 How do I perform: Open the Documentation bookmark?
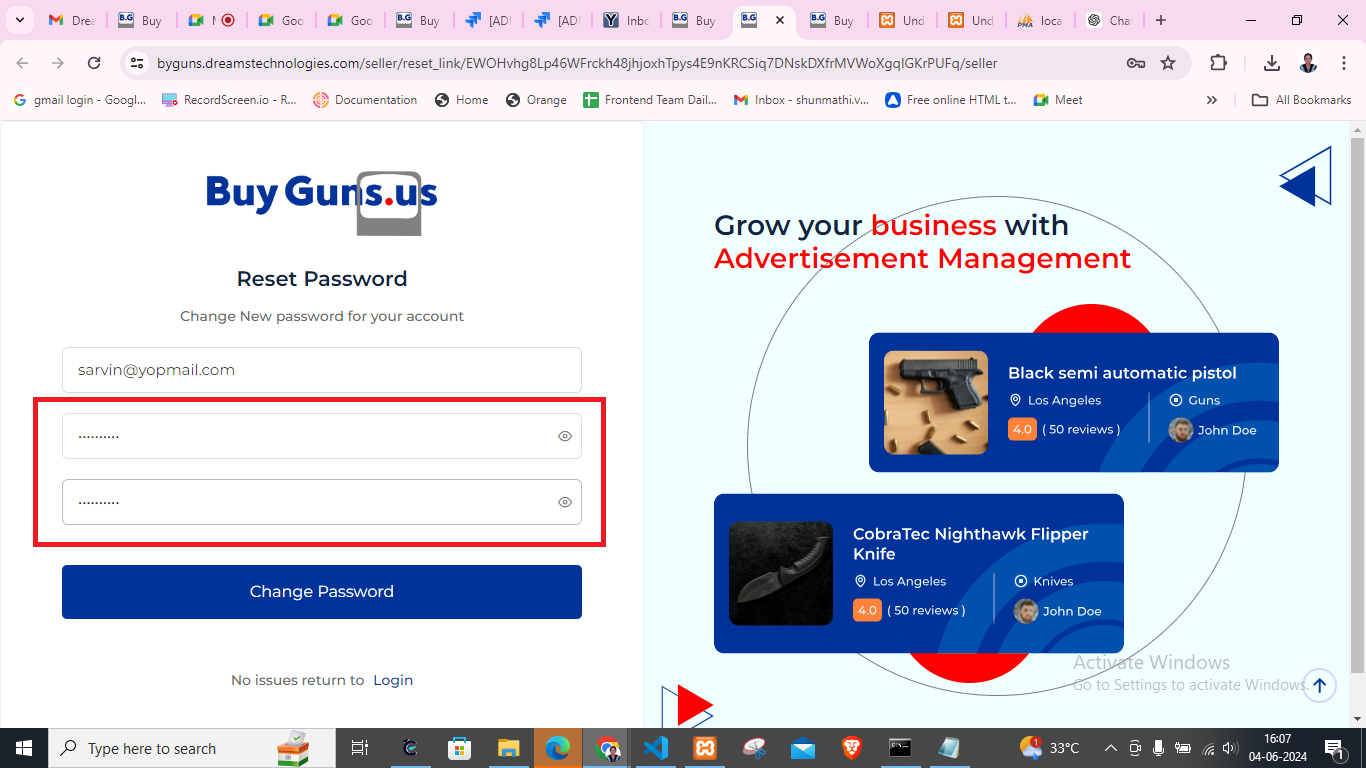pyautogui.click(x=365, y=100)
